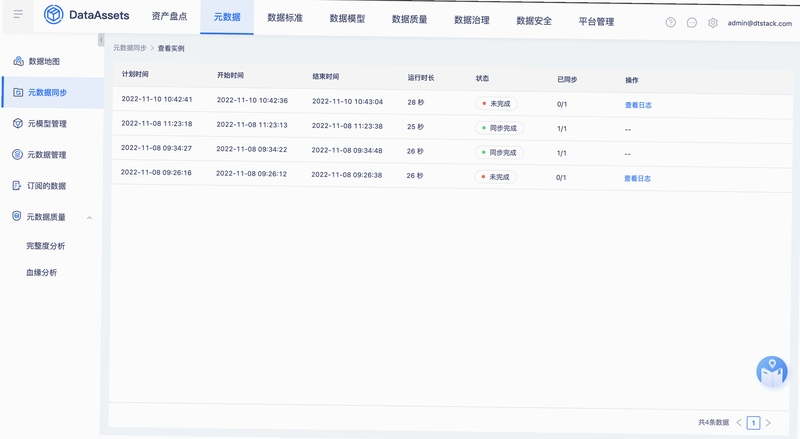Viewport: 800px width, 439px height.
Task: Click the 元数据管理 sidebar icon
Action: pyautogui.click(x=17, y=154)
